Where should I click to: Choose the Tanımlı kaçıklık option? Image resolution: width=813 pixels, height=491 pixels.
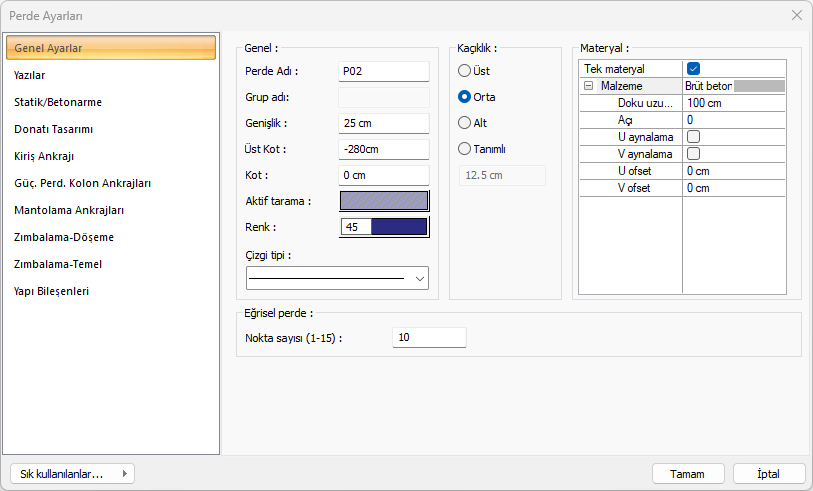tap(465, 149)
